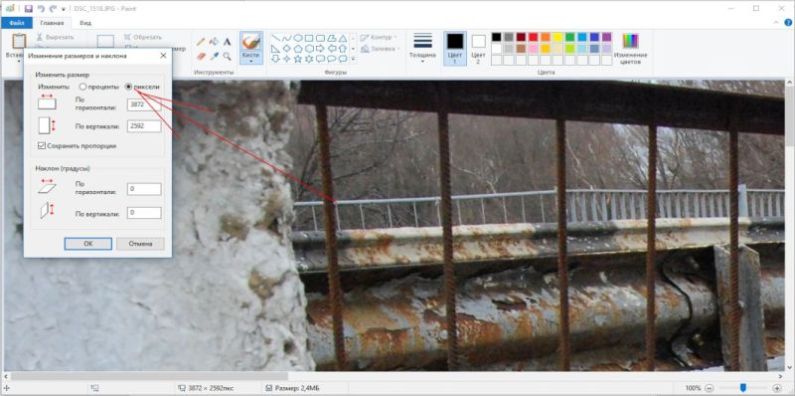The width and height of the screenshot is (795, 396).
Task: Select the Fill with color bucket tool
Action: (x=214, y=42)
